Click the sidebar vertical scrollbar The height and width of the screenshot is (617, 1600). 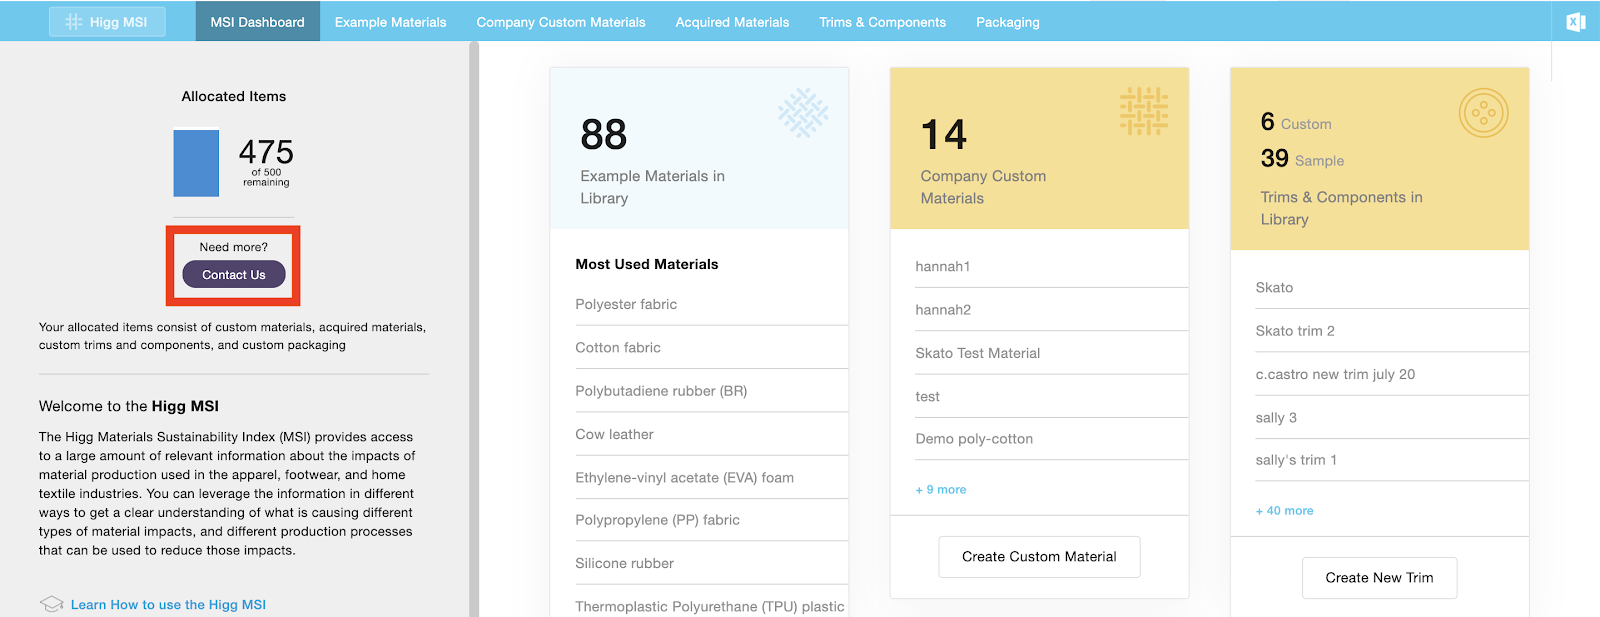click(474, 330)
